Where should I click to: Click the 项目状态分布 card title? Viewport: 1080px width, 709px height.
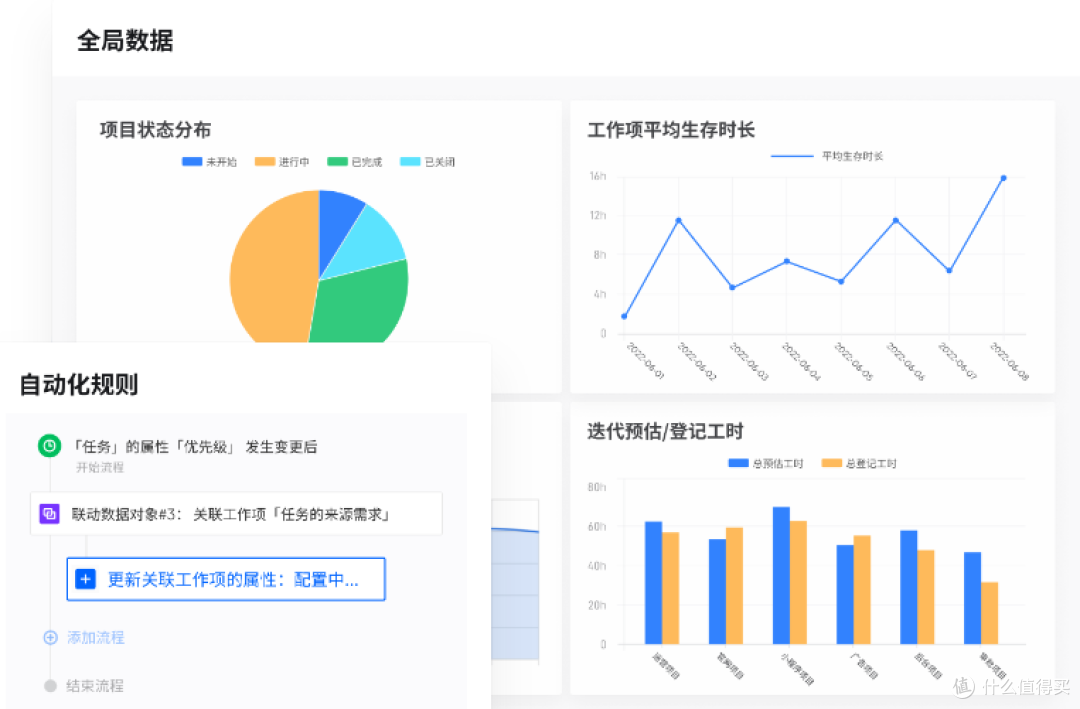point(155,130)
